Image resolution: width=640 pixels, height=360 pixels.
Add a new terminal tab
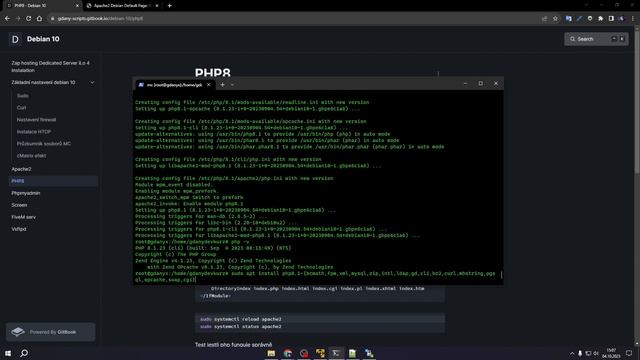click(x=222, y=85)
